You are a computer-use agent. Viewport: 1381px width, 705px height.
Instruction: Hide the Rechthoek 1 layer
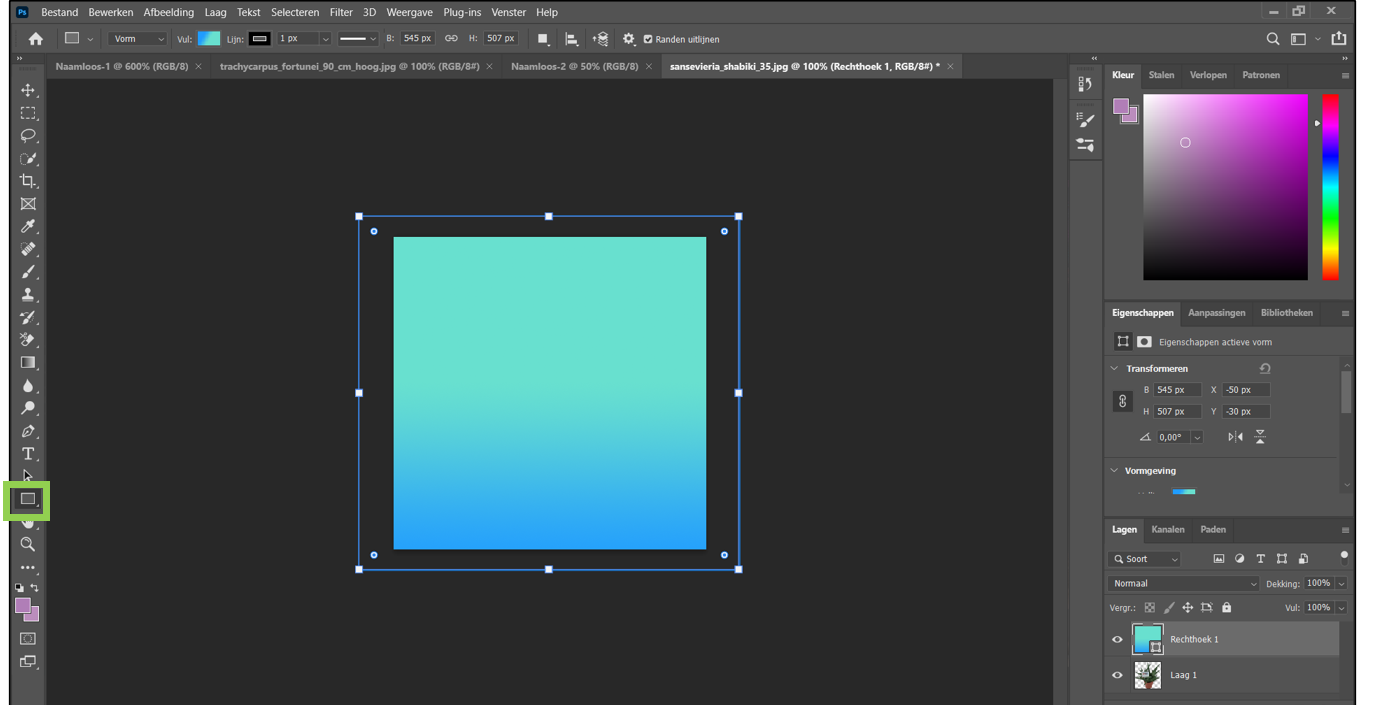1117,640
